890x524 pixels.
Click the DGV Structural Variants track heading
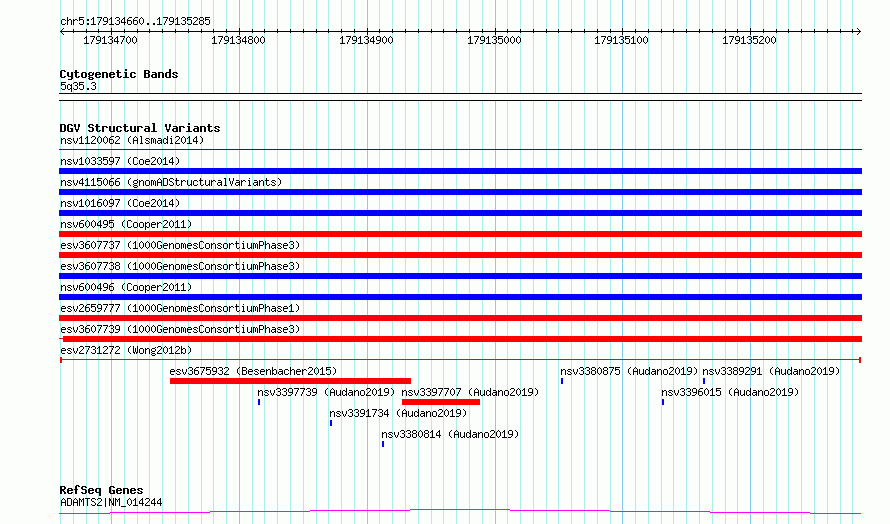pos(140,128)
